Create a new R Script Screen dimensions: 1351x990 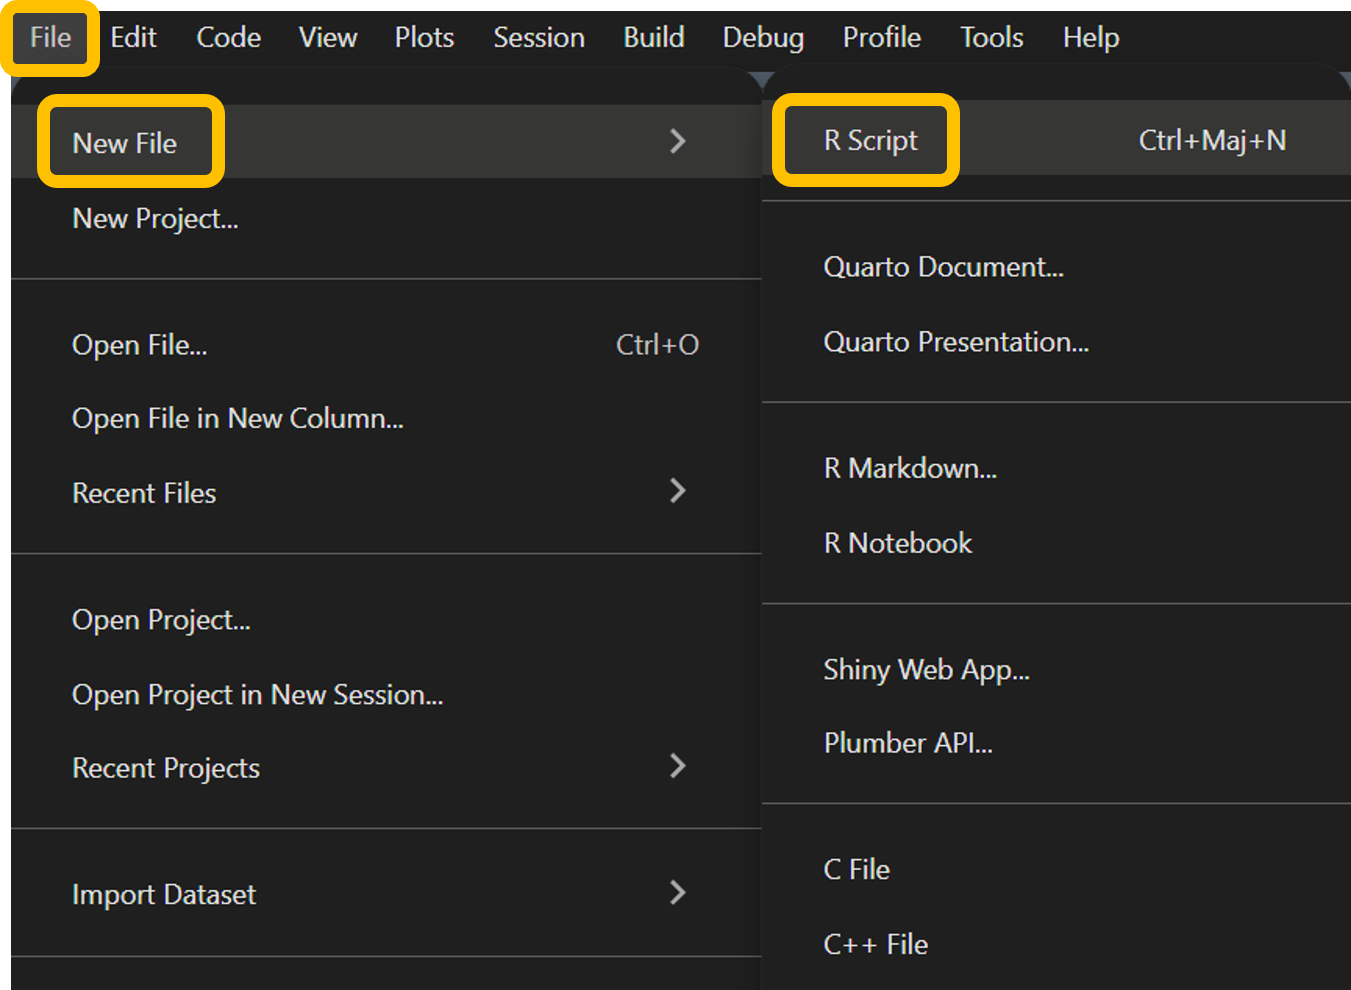870,141
